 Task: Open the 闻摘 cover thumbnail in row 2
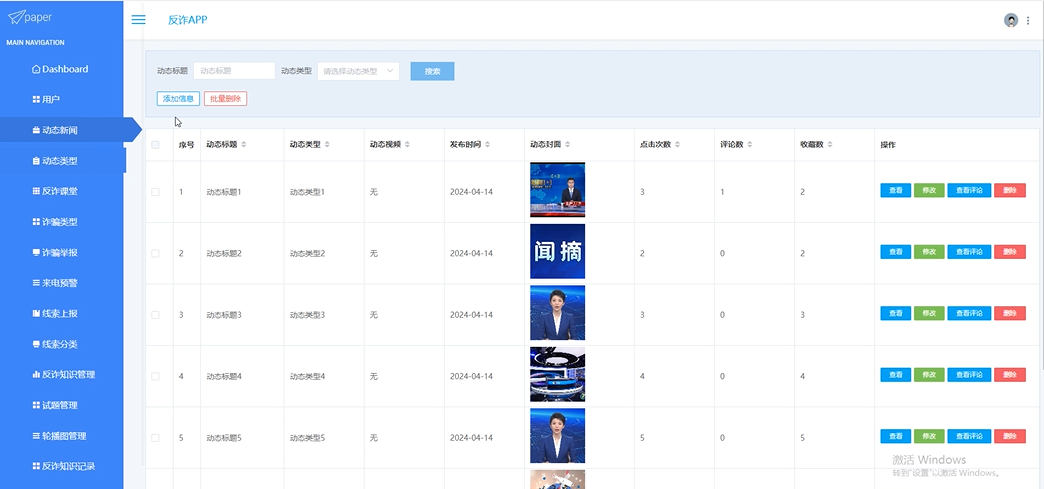pyautogui.click(x=557, y=251)
